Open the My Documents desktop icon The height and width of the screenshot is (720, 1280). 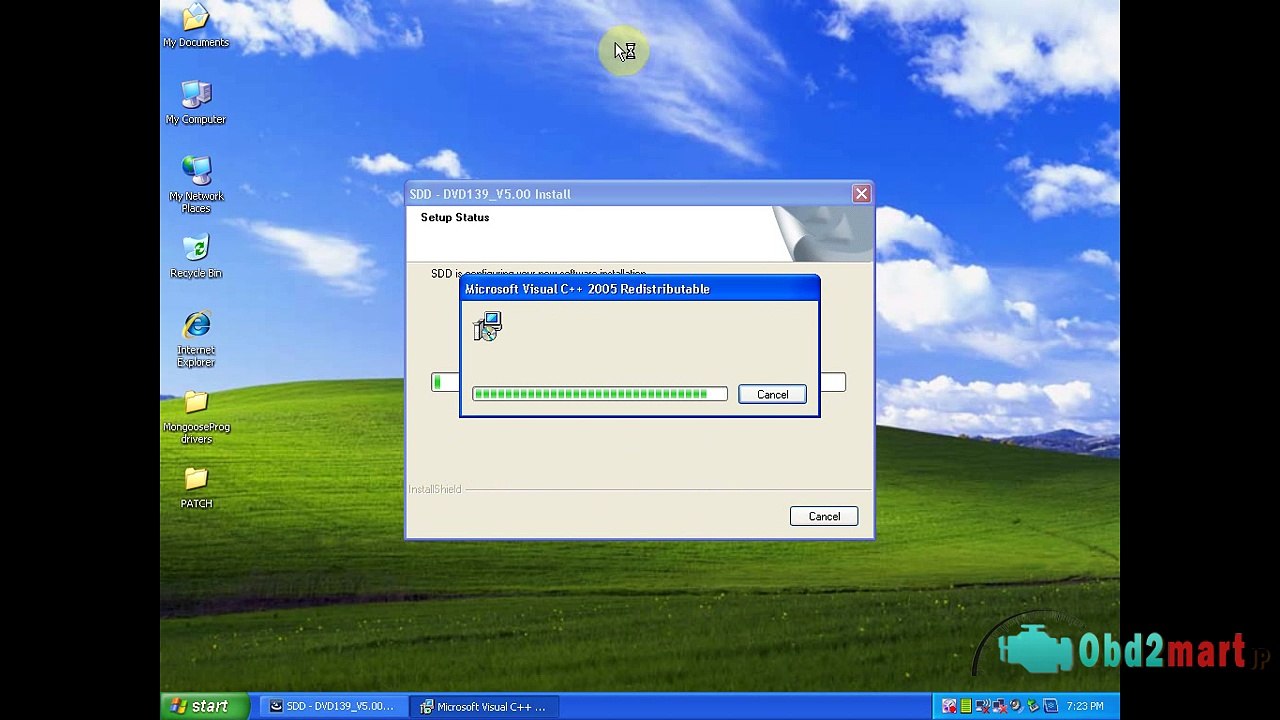coord(196,25)
